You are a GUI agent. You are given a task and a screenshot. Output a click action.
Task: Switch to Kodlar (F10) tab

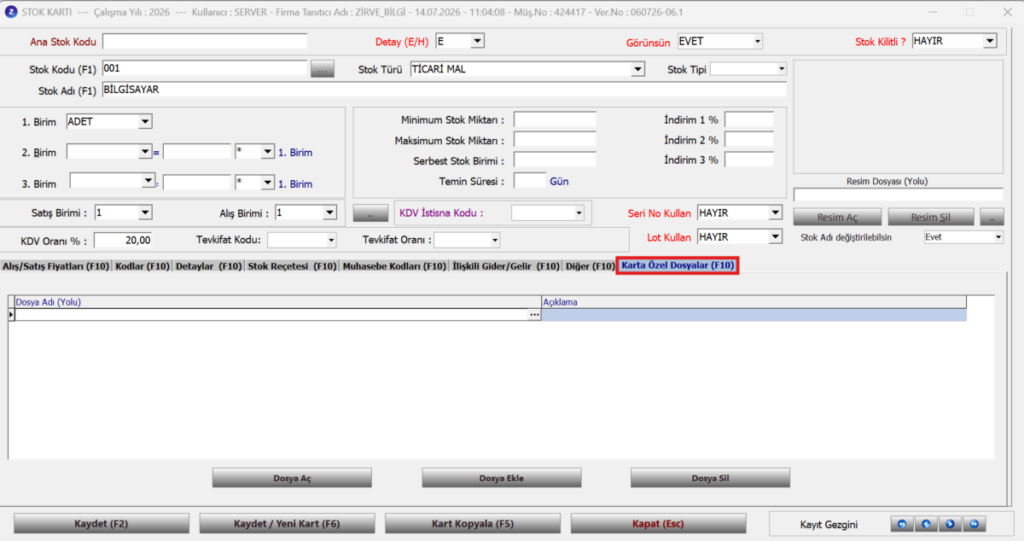click(x=142, y=266)
